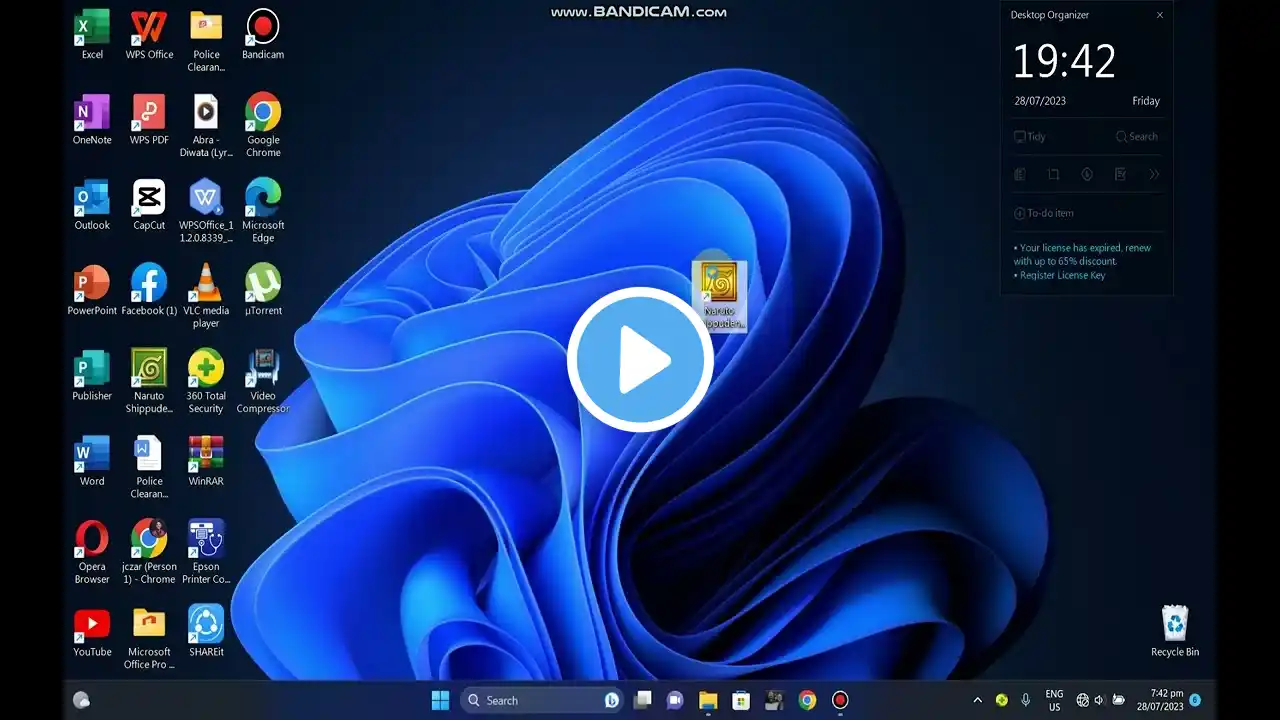1280x720 pixels.
Task: Open the ENG US language switcher
Action: pyautogui.click(x=1054, y=700)
